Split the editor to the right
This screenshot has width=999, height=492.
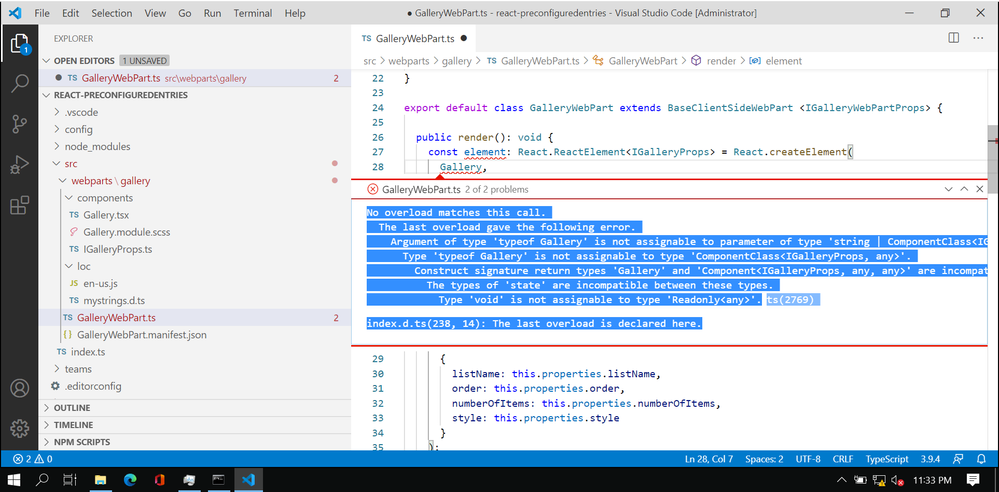point(954,38)
